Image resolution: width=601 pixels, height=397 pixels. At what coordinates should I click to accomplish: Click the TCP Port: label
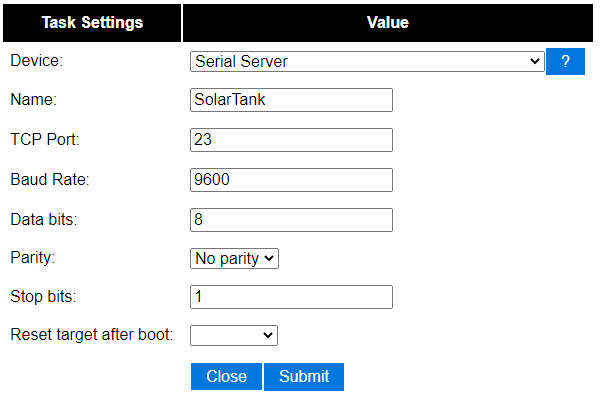point(45,139)
